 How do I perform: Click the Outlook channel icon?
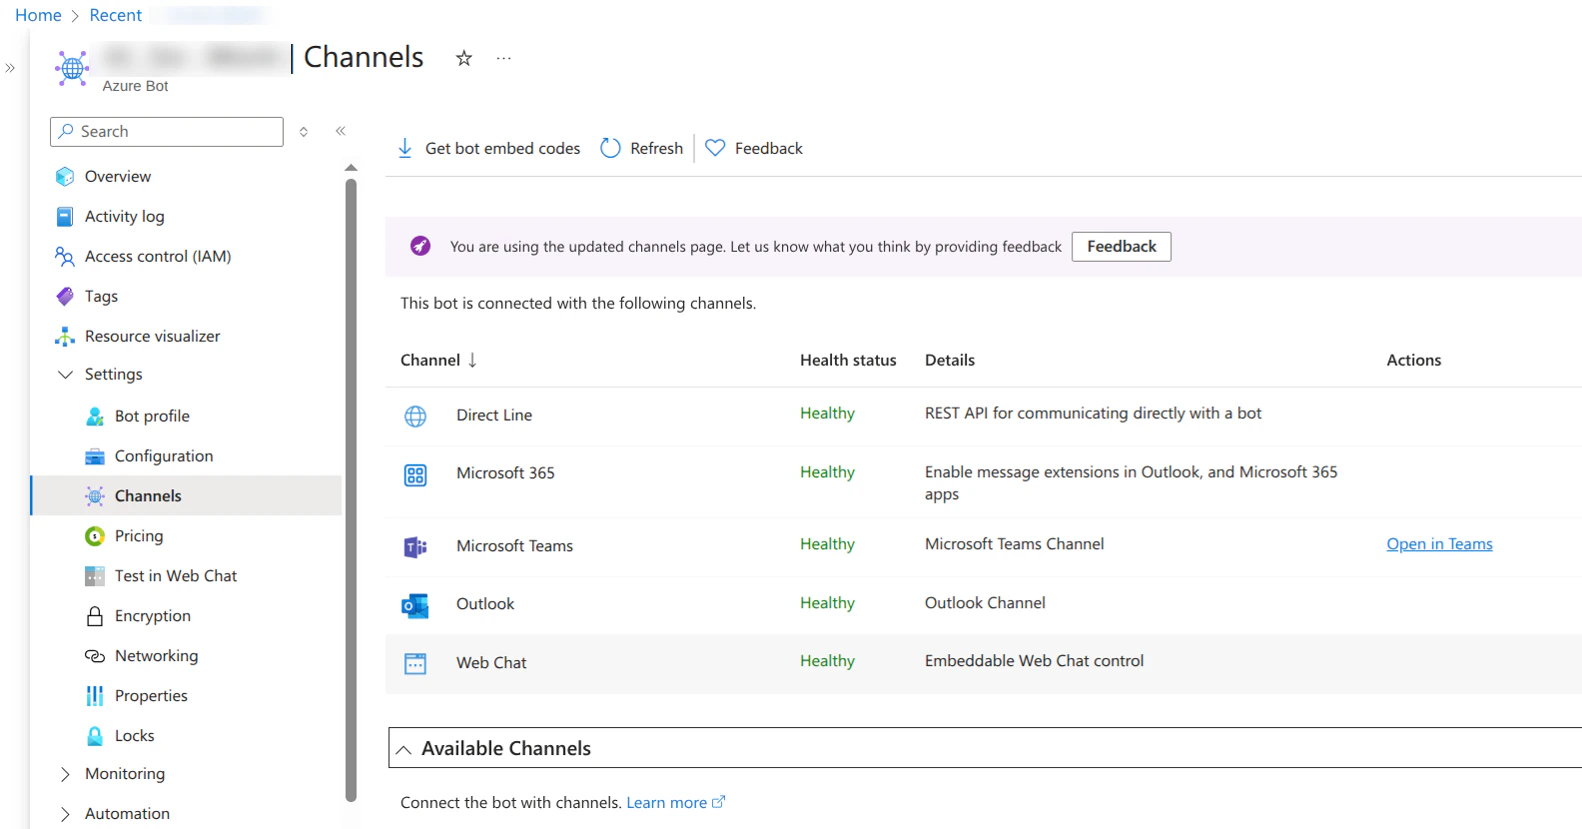[415, 605]
